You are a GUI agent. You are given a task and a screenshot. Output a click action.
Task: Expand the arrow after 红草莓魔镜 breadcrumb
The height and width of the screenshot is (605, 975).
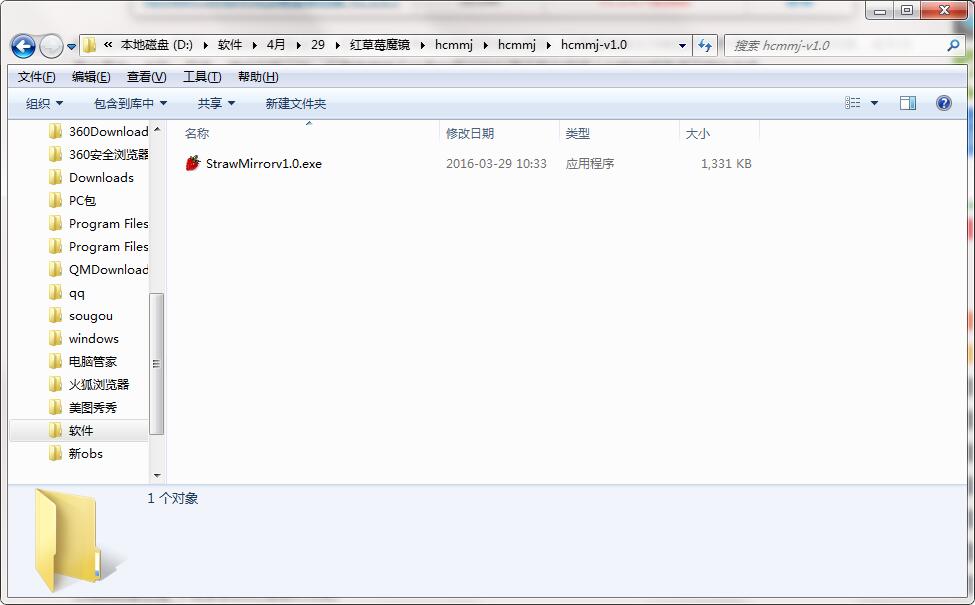click(423, 45)
